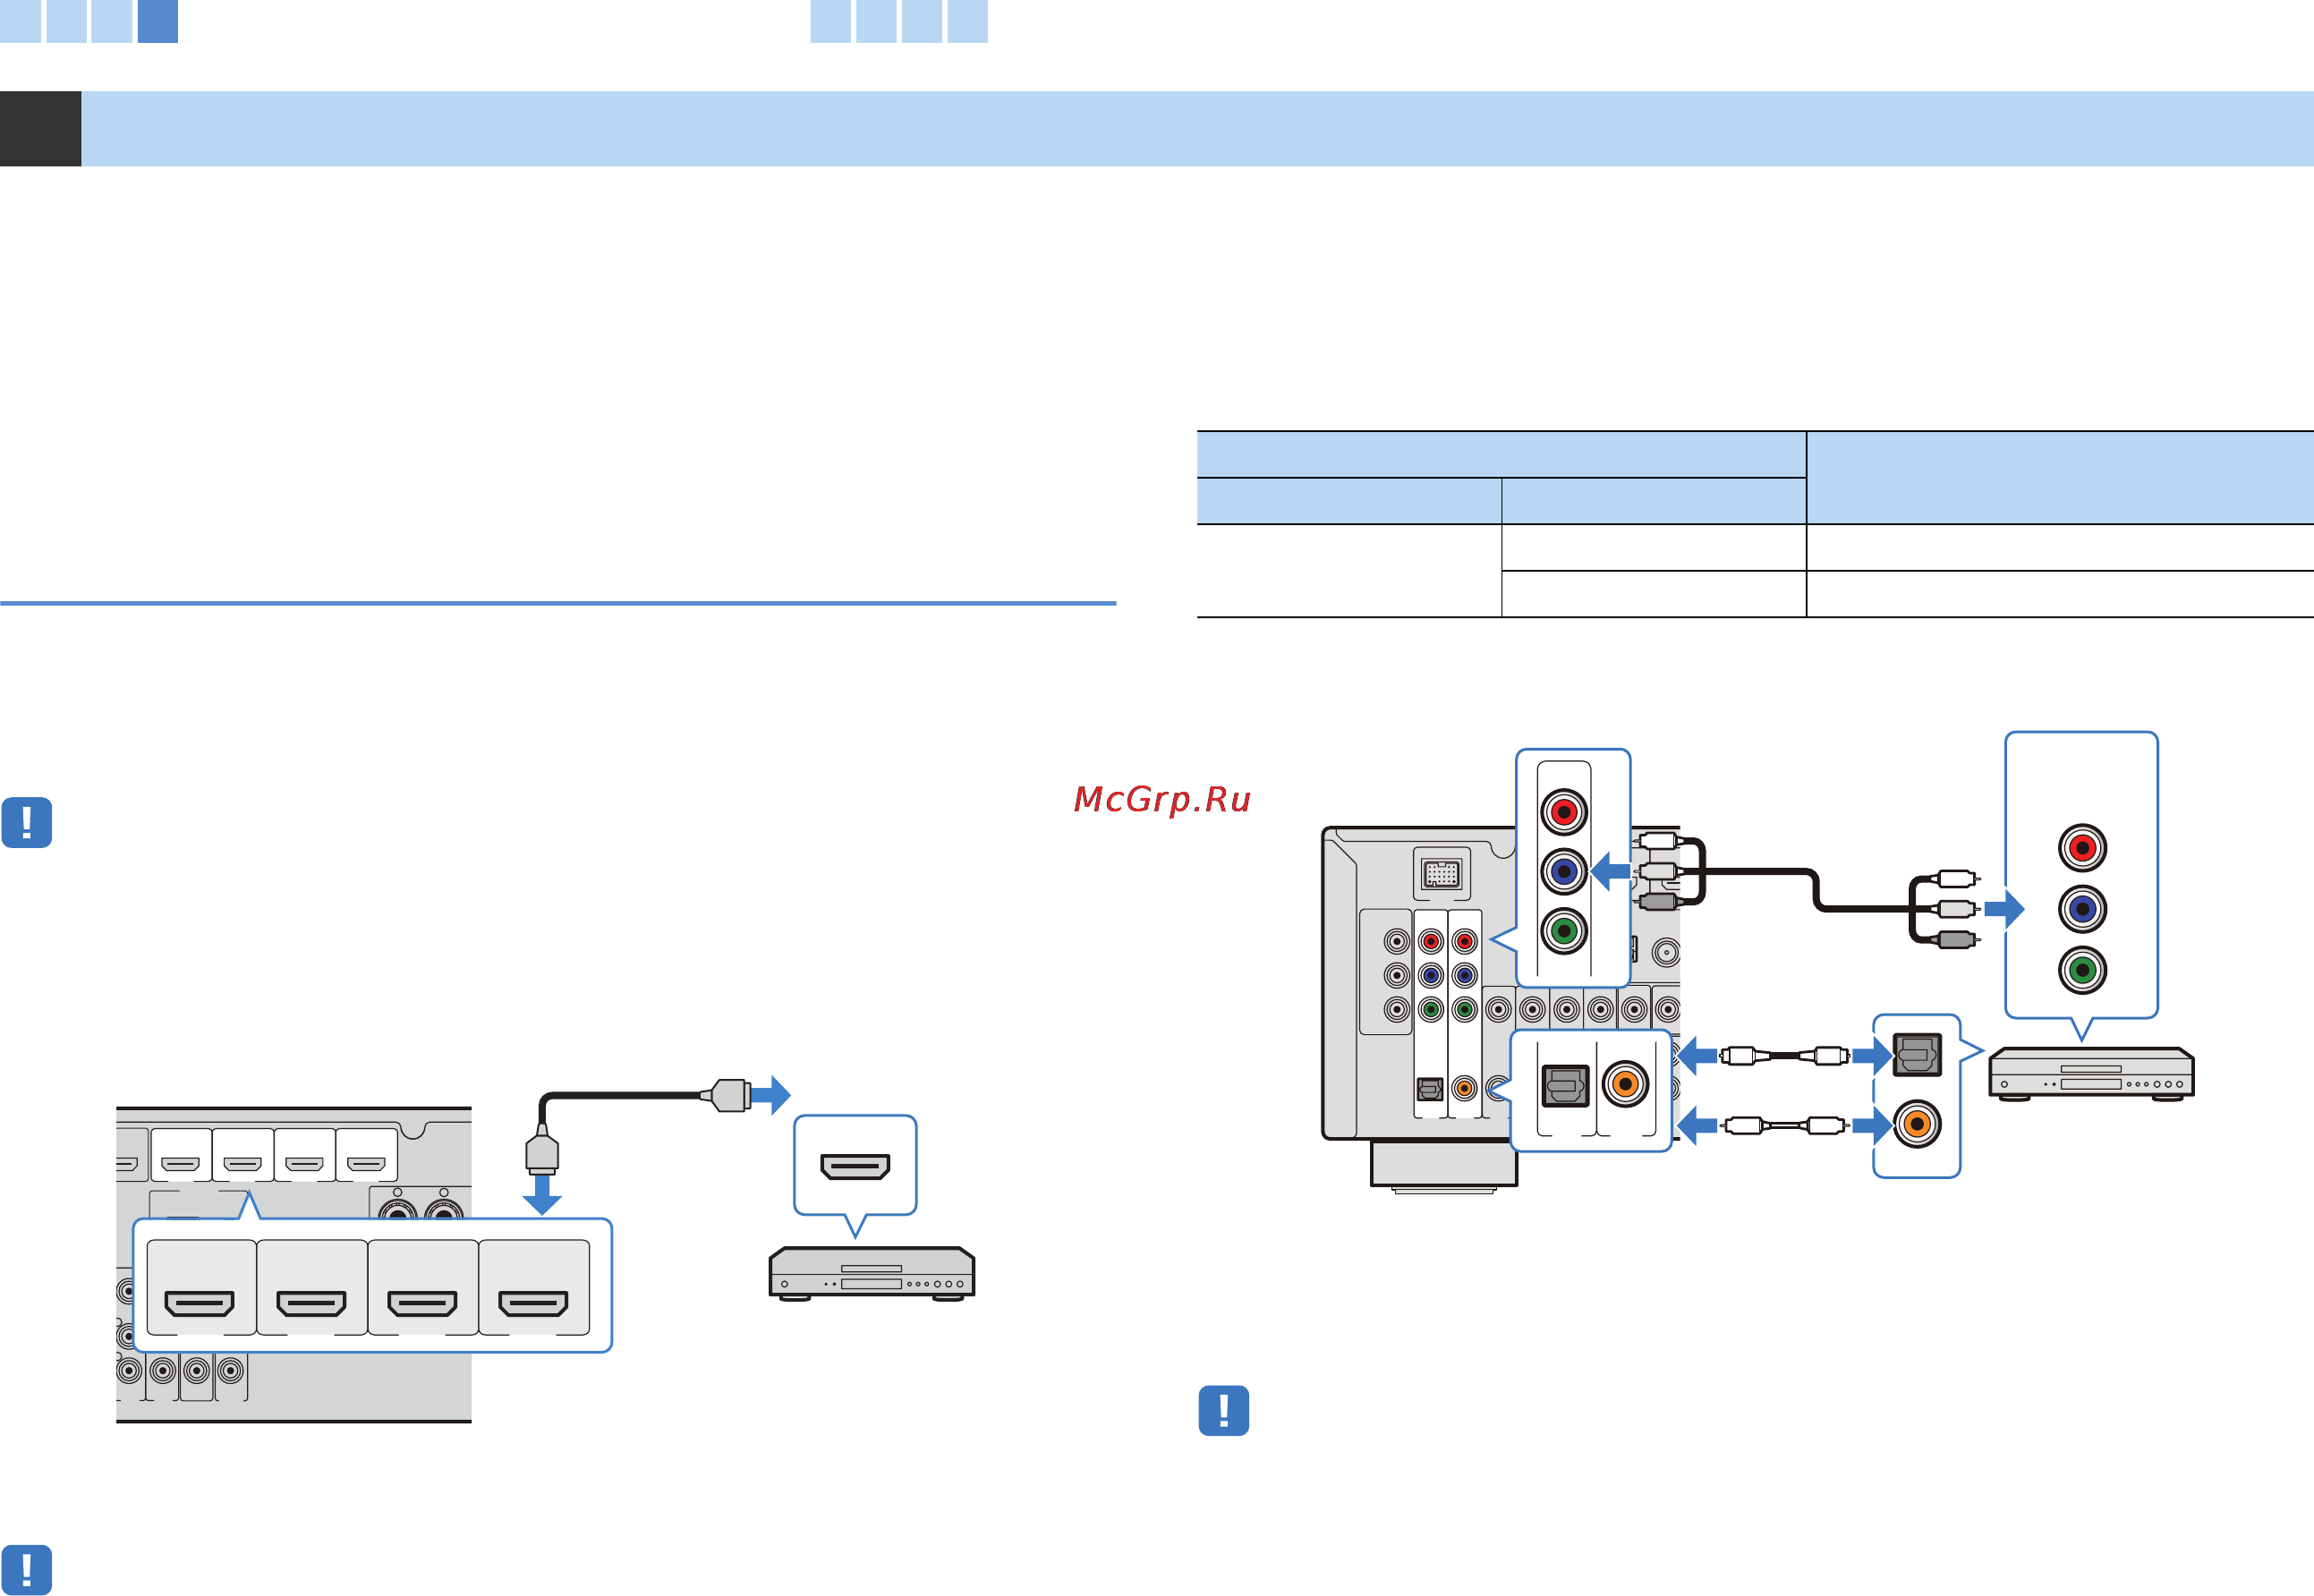
Task: Click the green component jack in the receiver callout
Action: click(1564, 931)
